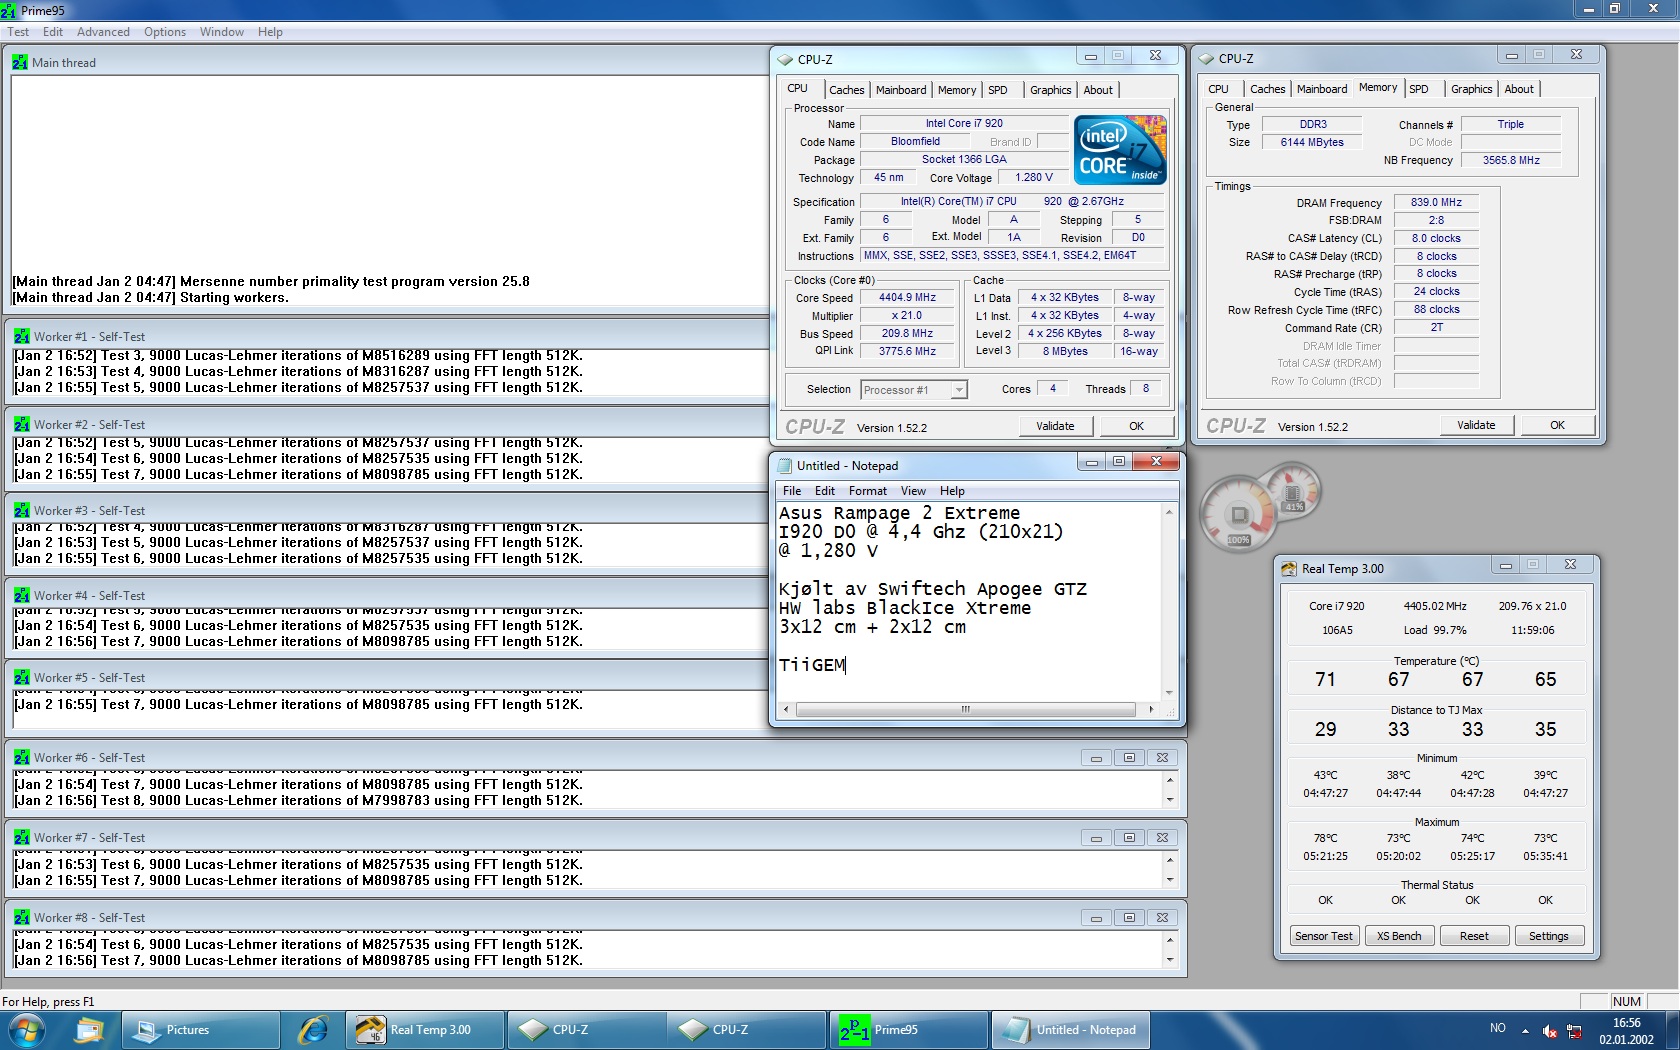The image size is (1680, 1050).
Task: Open the Test menu in Prime95
Action: pos(18,32)
